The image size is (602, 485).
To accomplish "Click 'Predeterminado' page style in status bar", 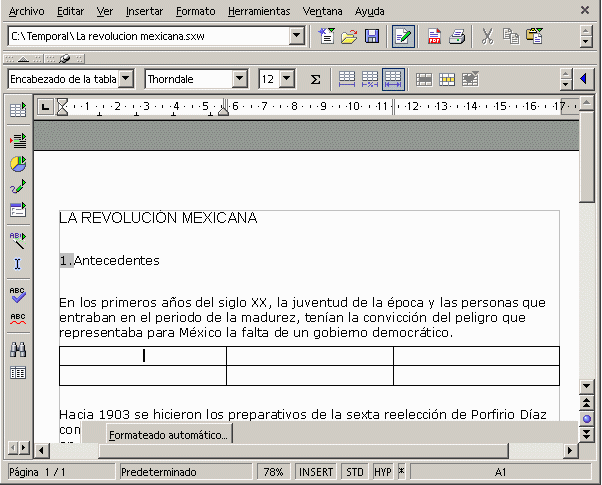I will click(185, 472).
